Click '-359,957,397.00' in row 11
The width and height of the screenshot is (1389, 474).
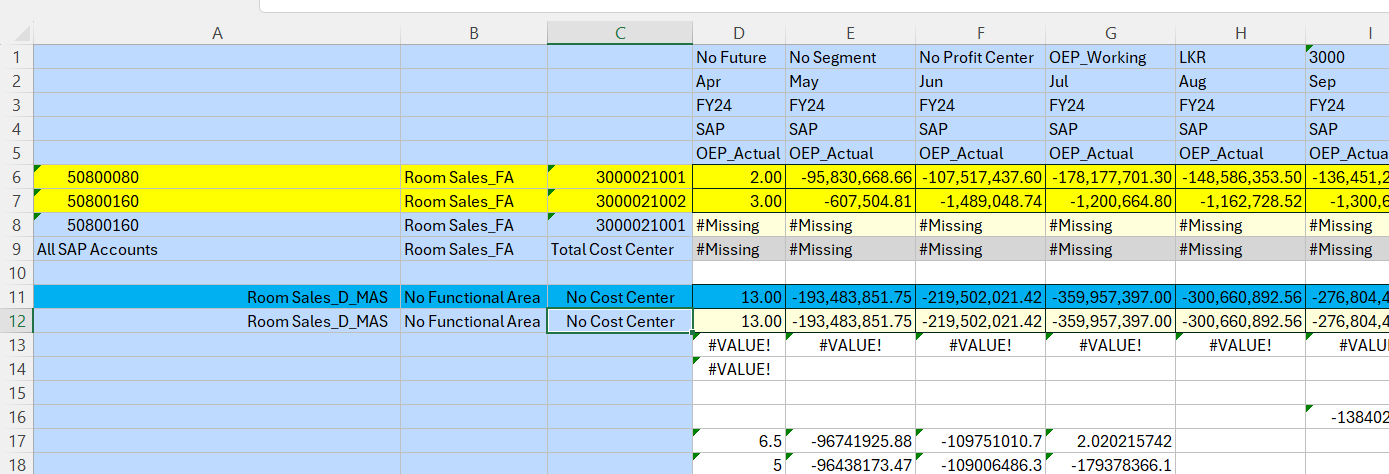point(1110,297)
